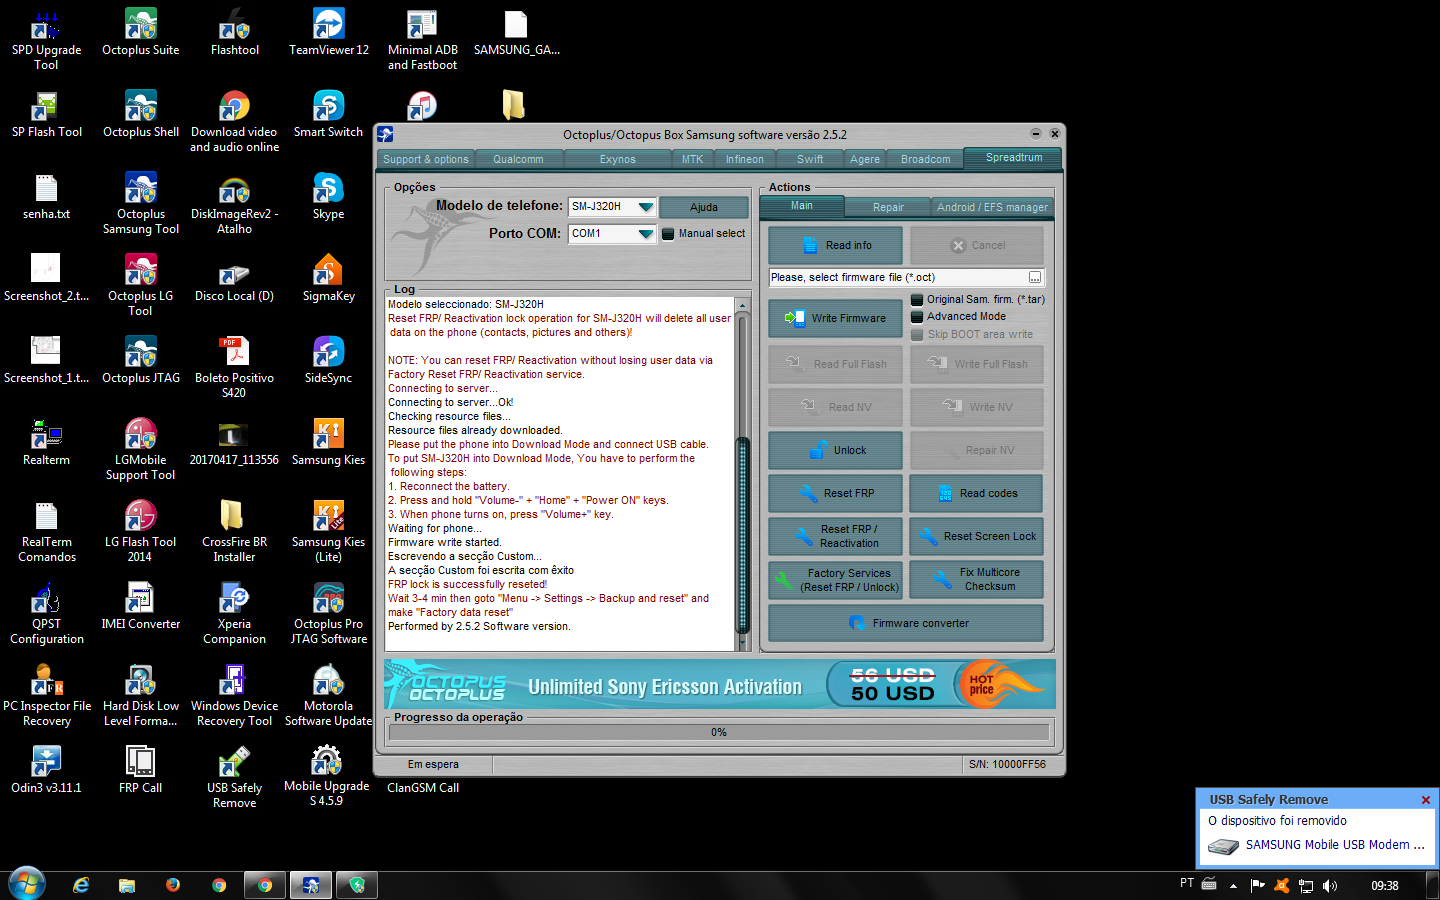The width and height of the screenshot is (1440, 900).
Task: Select the Octoplus LG Tool icon
Action: [x=141, y=286]
